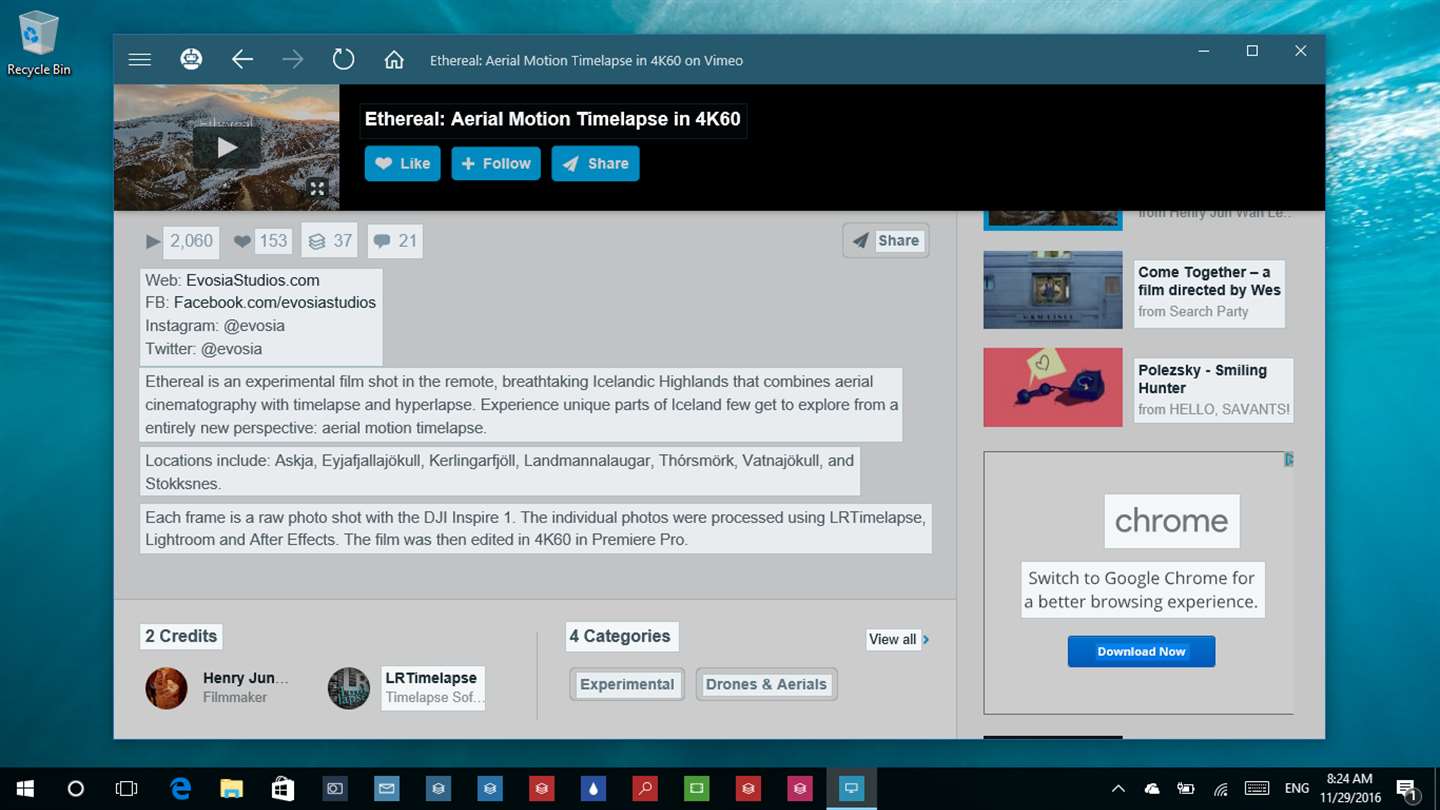This screenshot has width=1440, height=810.
Task: Open Task View on taskbar
Action: 126,789
